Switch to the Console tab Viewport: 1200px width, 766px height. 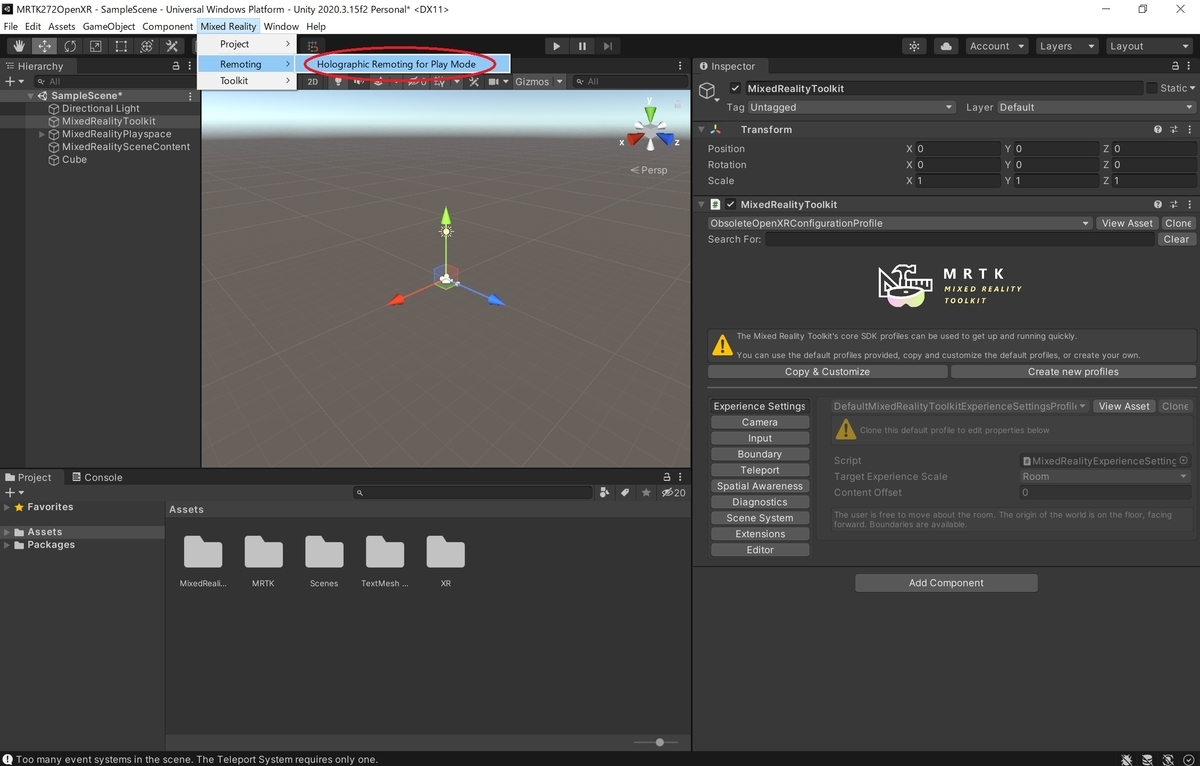pos(97,477)
